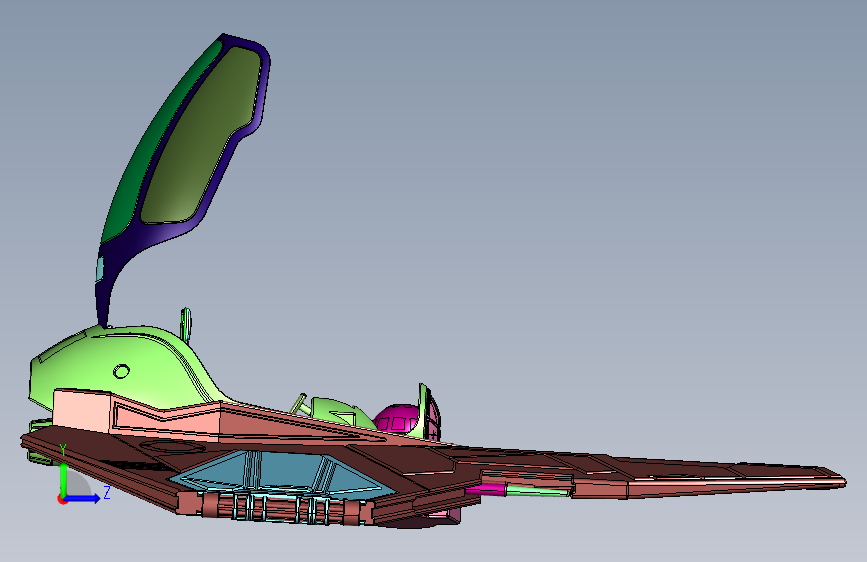Click the circular port on the green fuselage
867x562 pixels.
point(121,371)
